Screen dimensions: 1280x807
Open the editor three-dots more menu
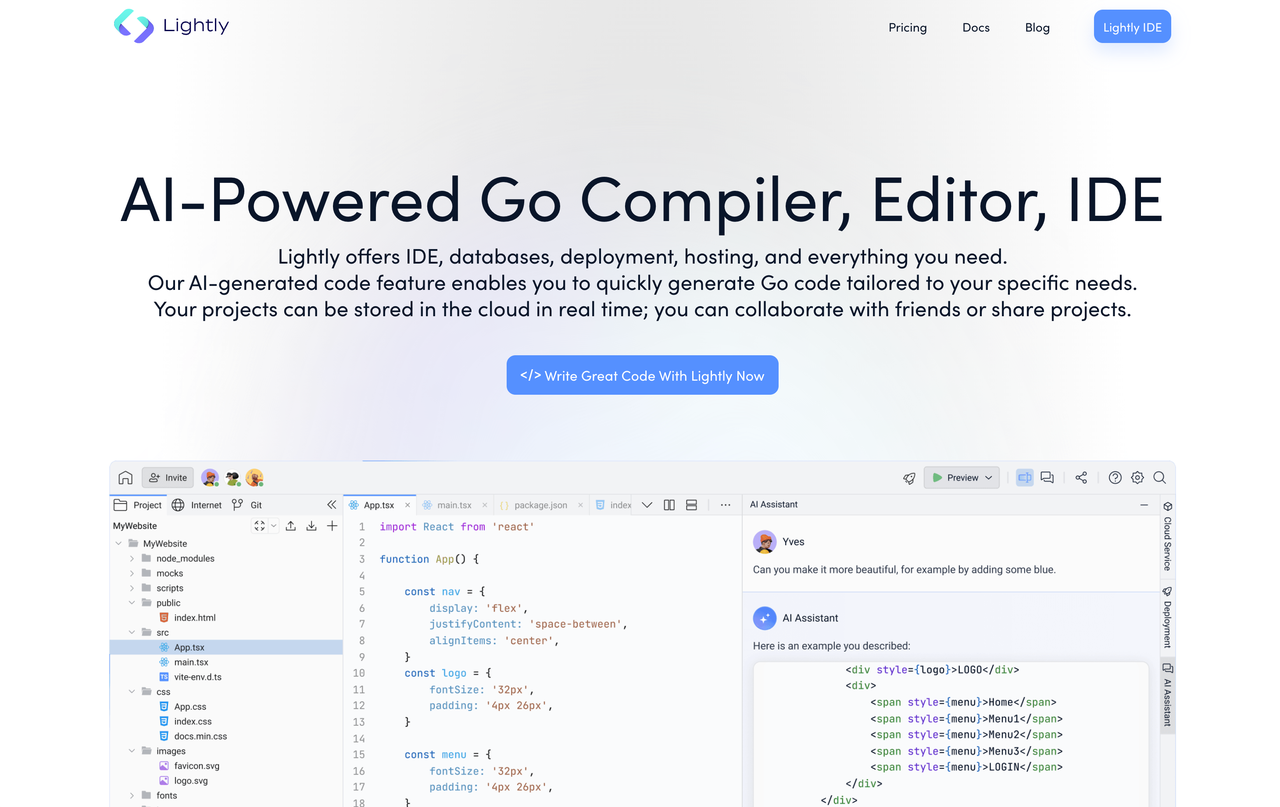tap(726, 505)
